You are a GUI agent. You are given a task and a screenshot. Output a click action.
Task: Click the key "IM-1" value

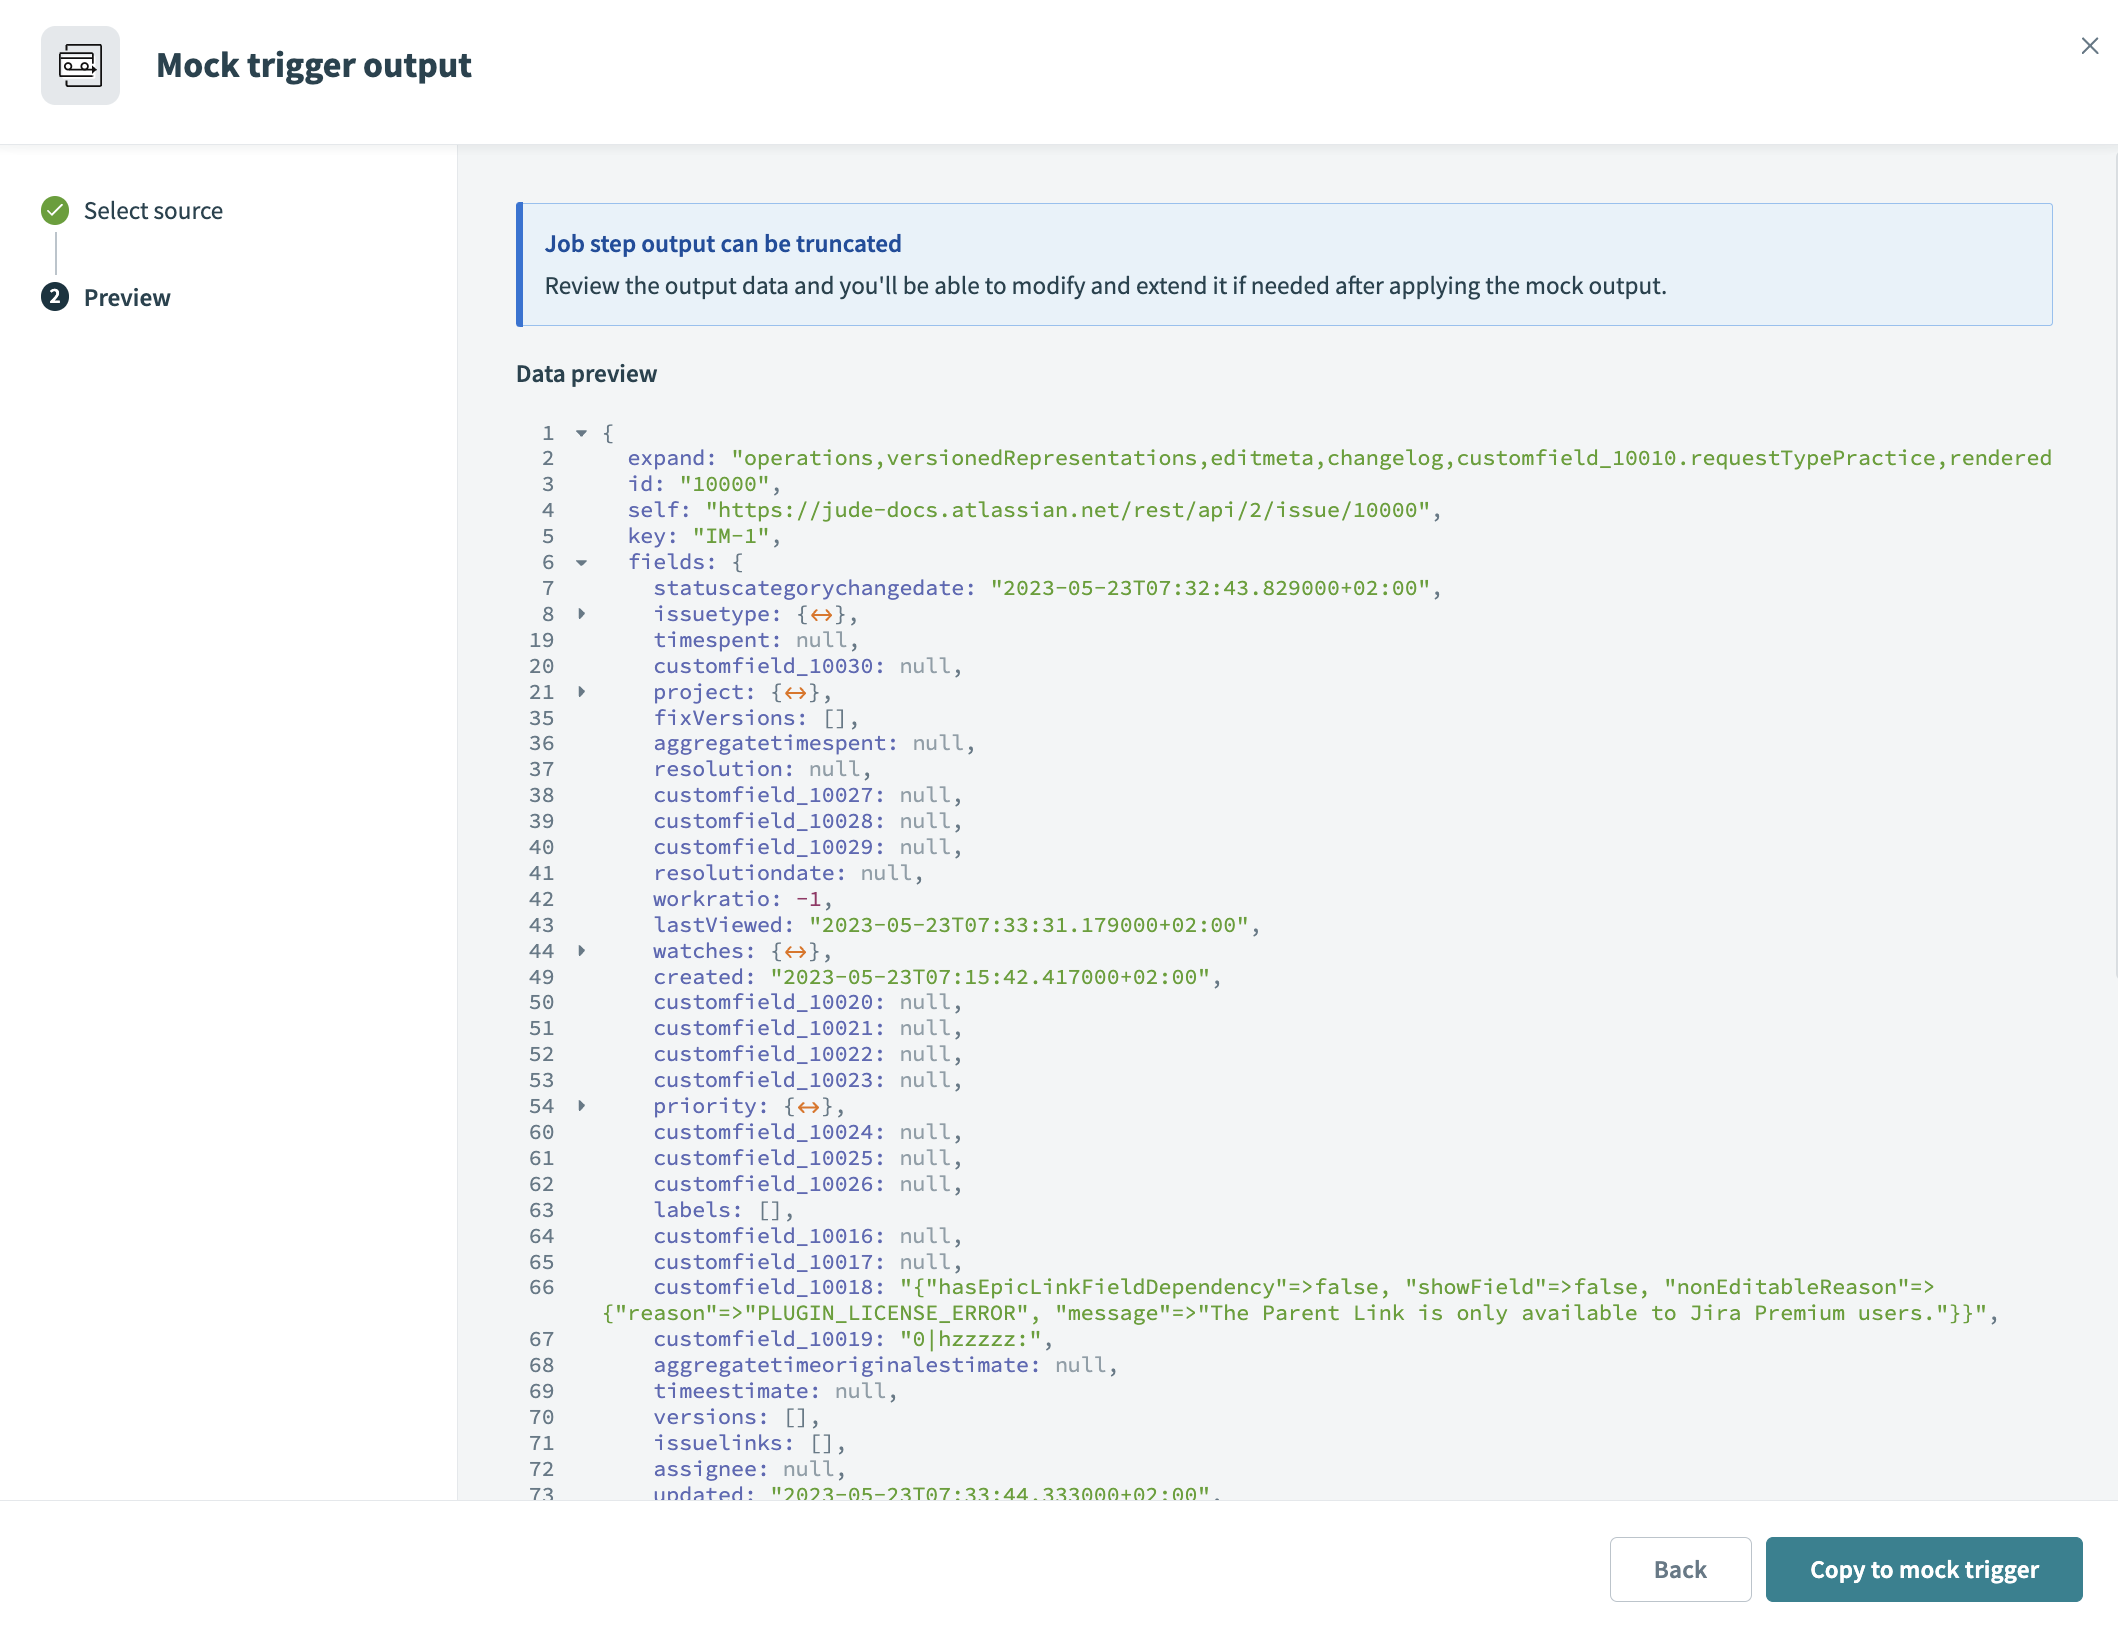(730, 536)
